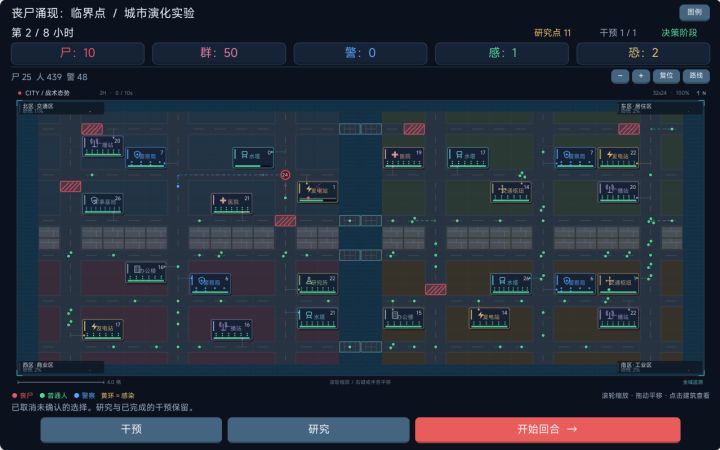Select west district police station numbered 4
The height and width of the screenshot is (450, 720).
click(x=210, y=284)
